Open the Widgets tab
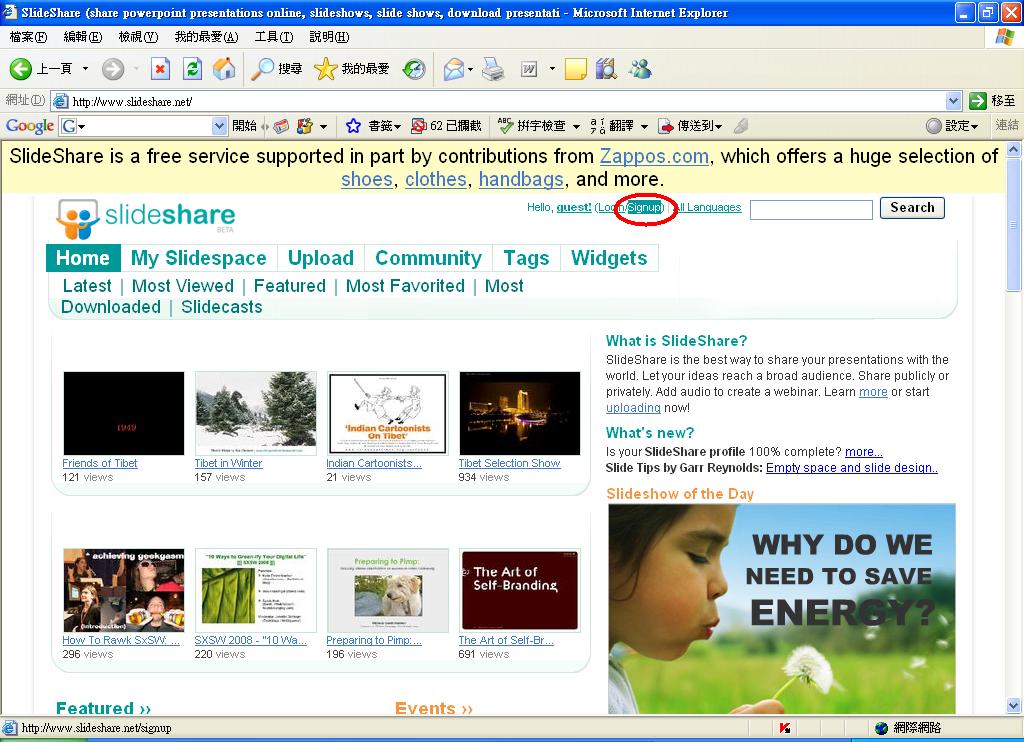1024x742 pixels. (609, 258)
